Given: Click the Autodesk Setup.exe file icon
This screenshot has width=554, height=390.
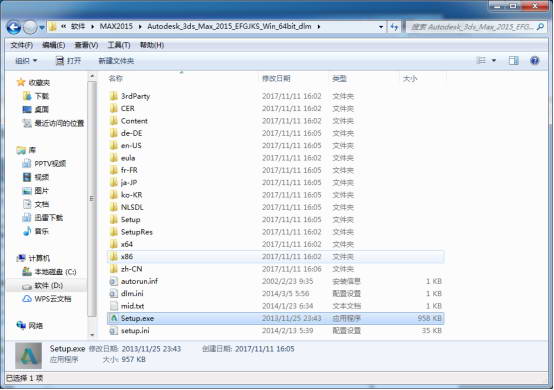Looking at the screenshot, I should pos(113,318).
